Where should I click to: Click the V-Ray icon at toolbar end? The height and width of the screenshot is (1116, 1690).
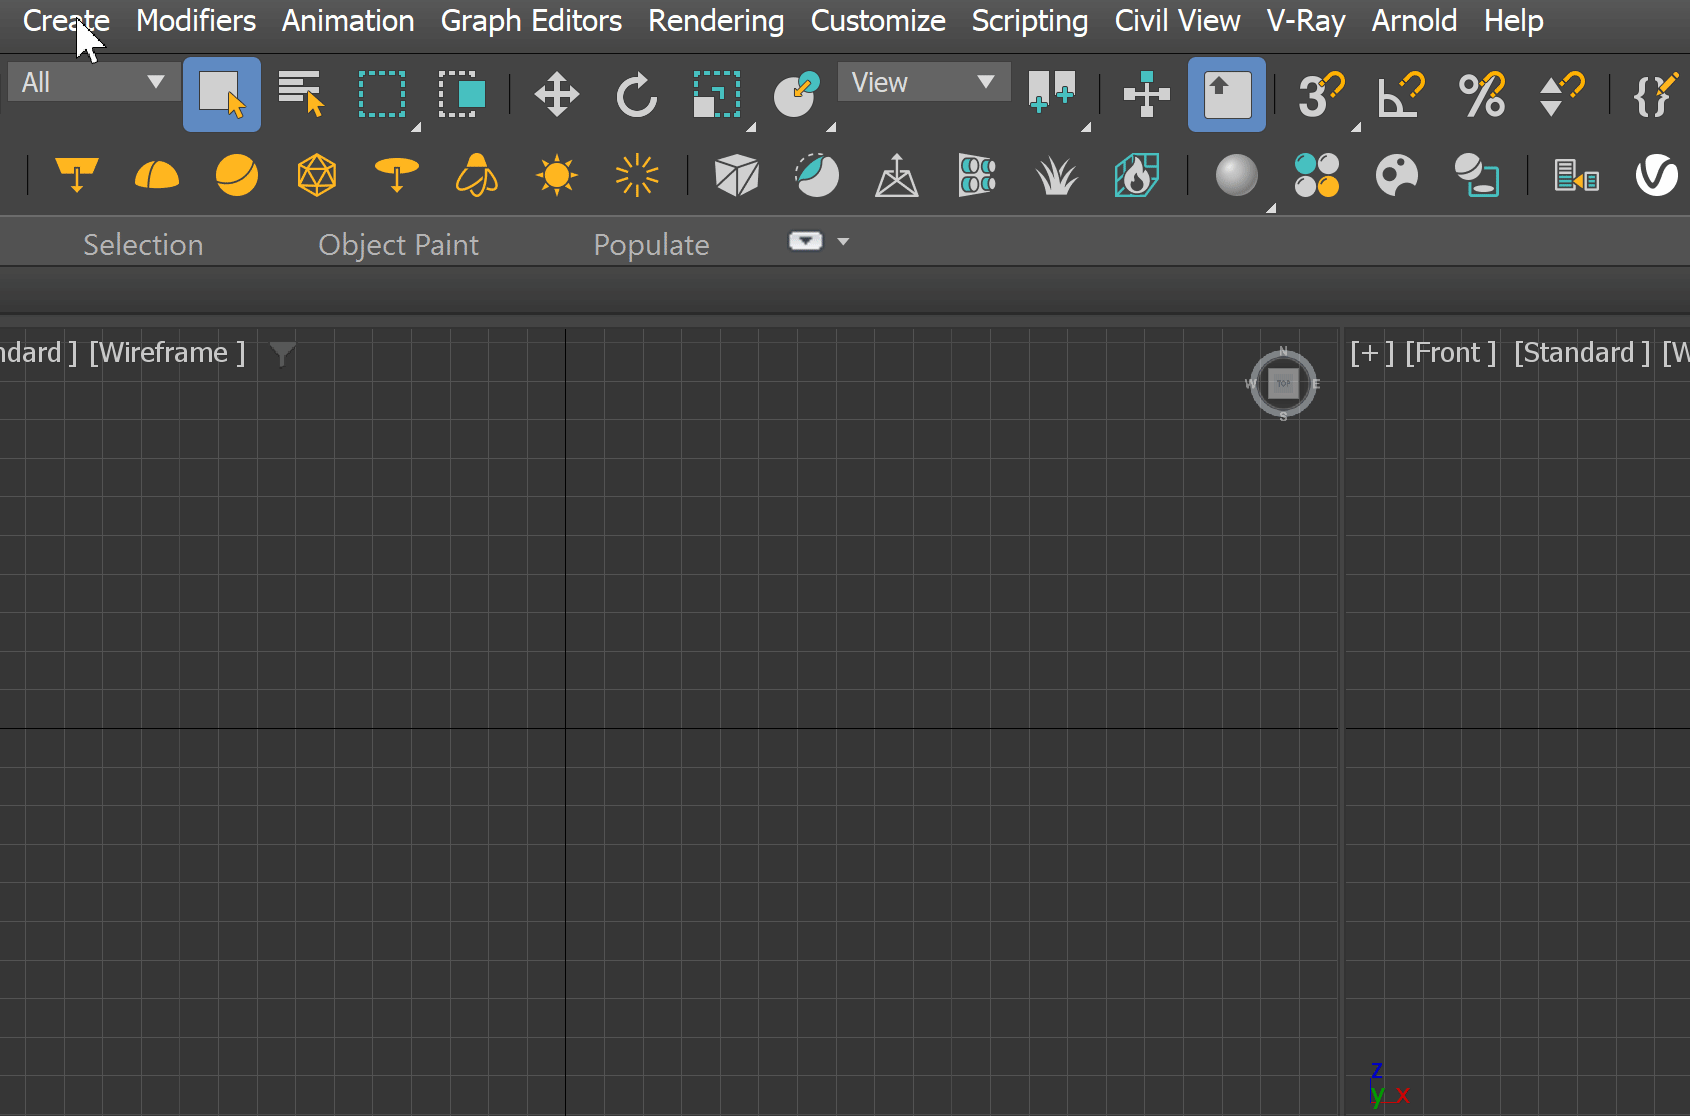click(x=1656, y=176)
